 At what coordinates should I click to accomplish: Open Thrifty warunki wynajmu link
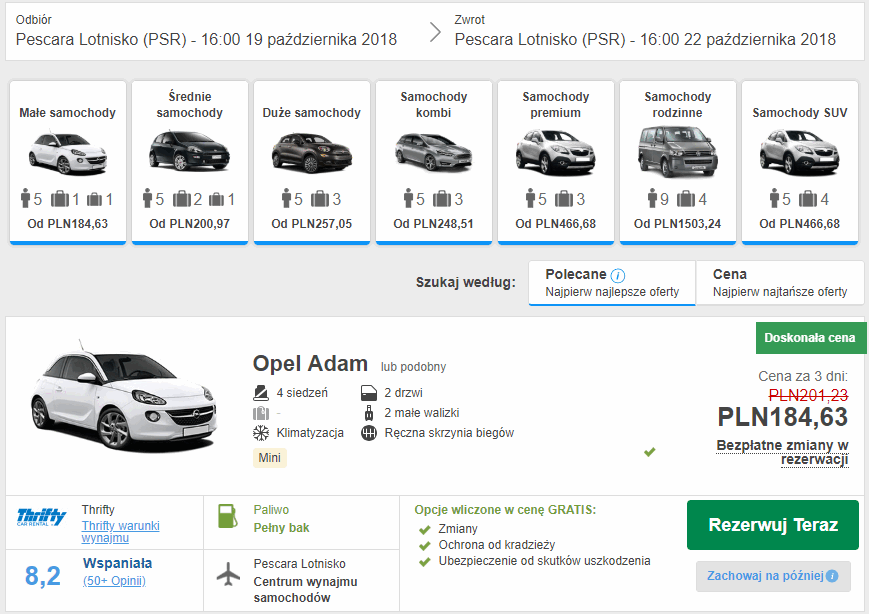tap(120, 531)
